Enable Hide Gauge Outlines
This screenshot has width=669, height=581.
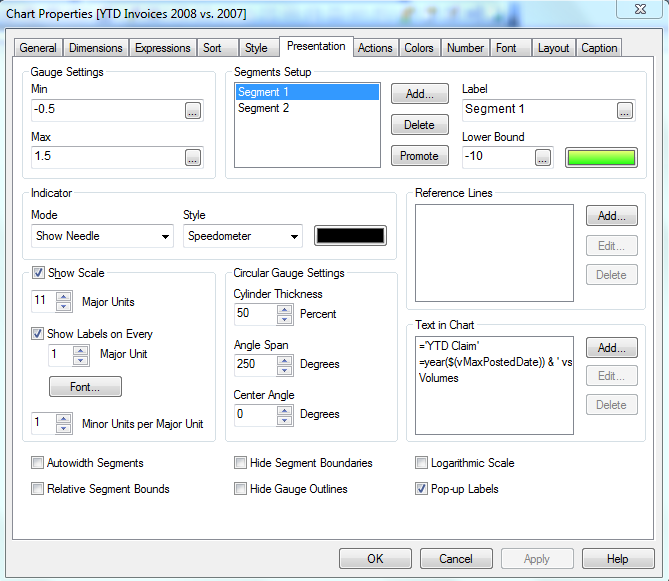click(x=240, y=489)
